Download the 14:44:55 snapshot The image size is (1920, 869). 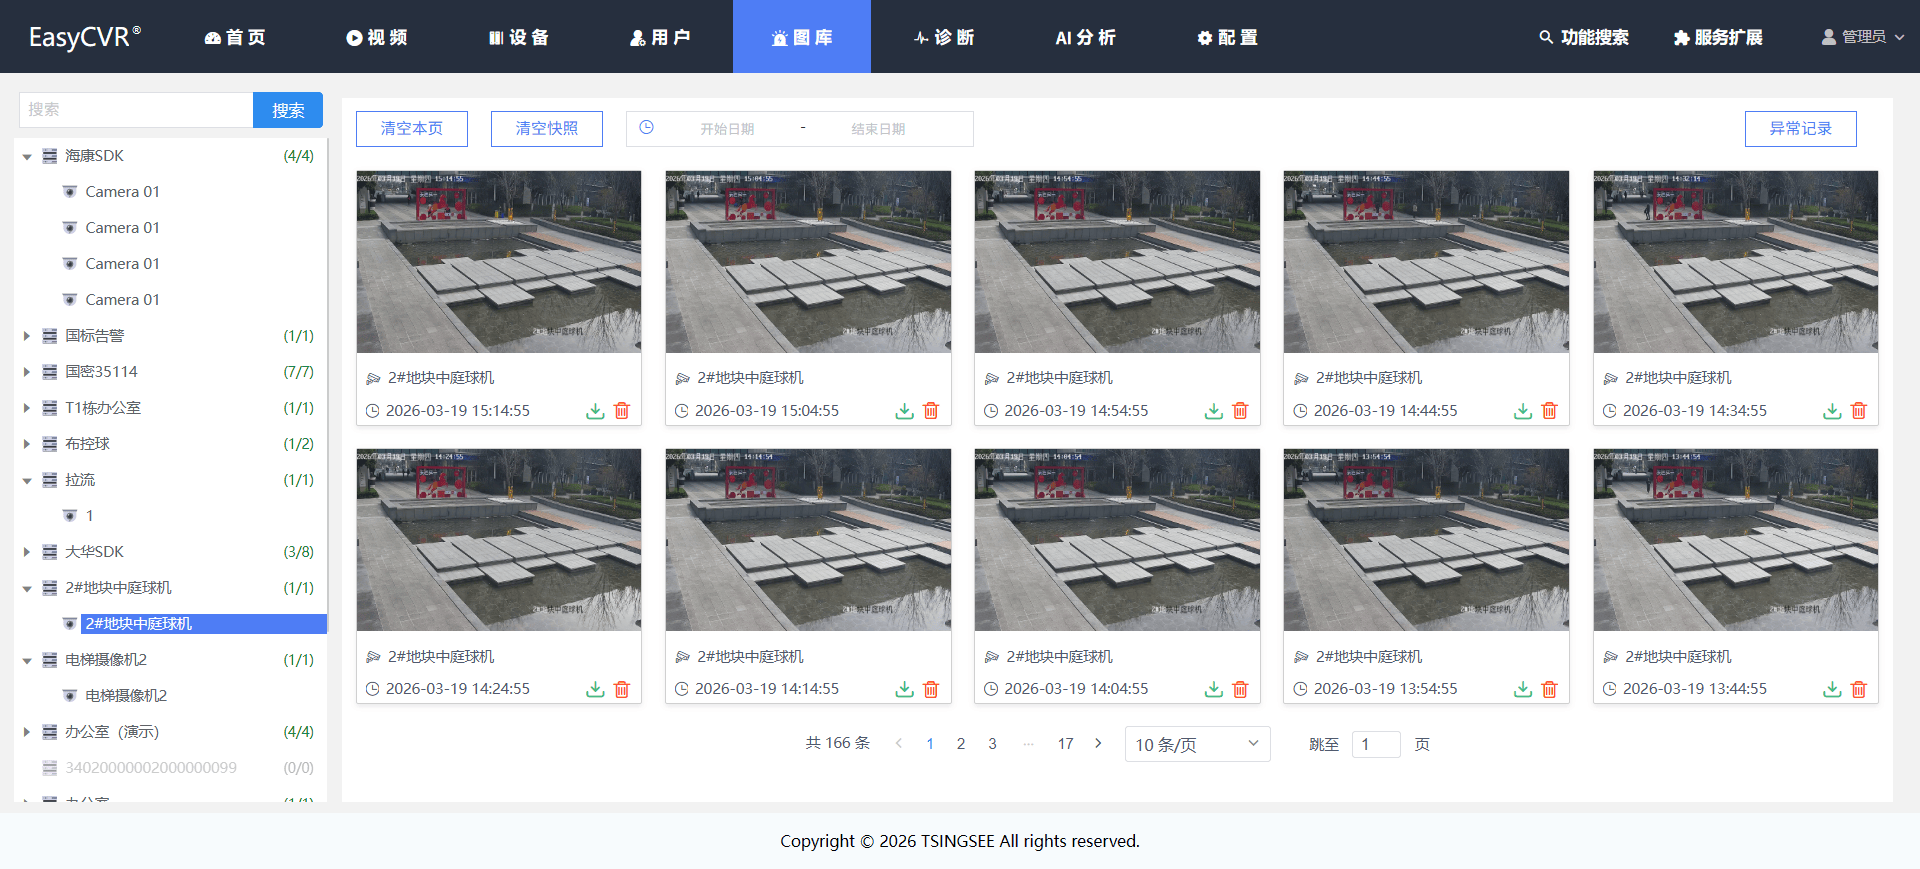click(x=1523, y=411)
